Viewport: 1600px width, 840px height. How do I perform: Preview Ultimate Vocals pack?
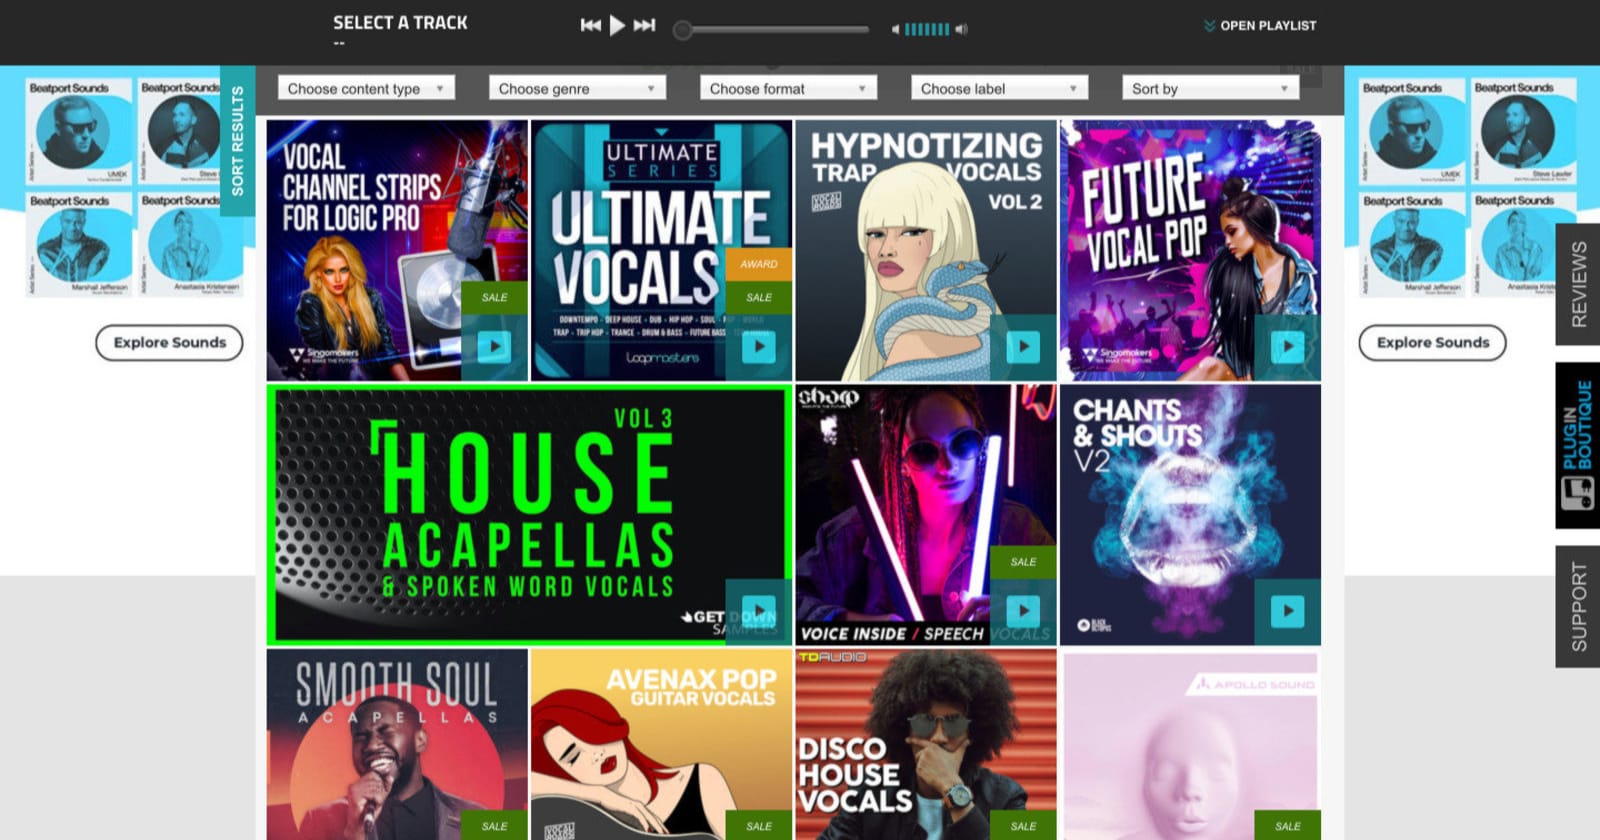(x=759, y=347)
